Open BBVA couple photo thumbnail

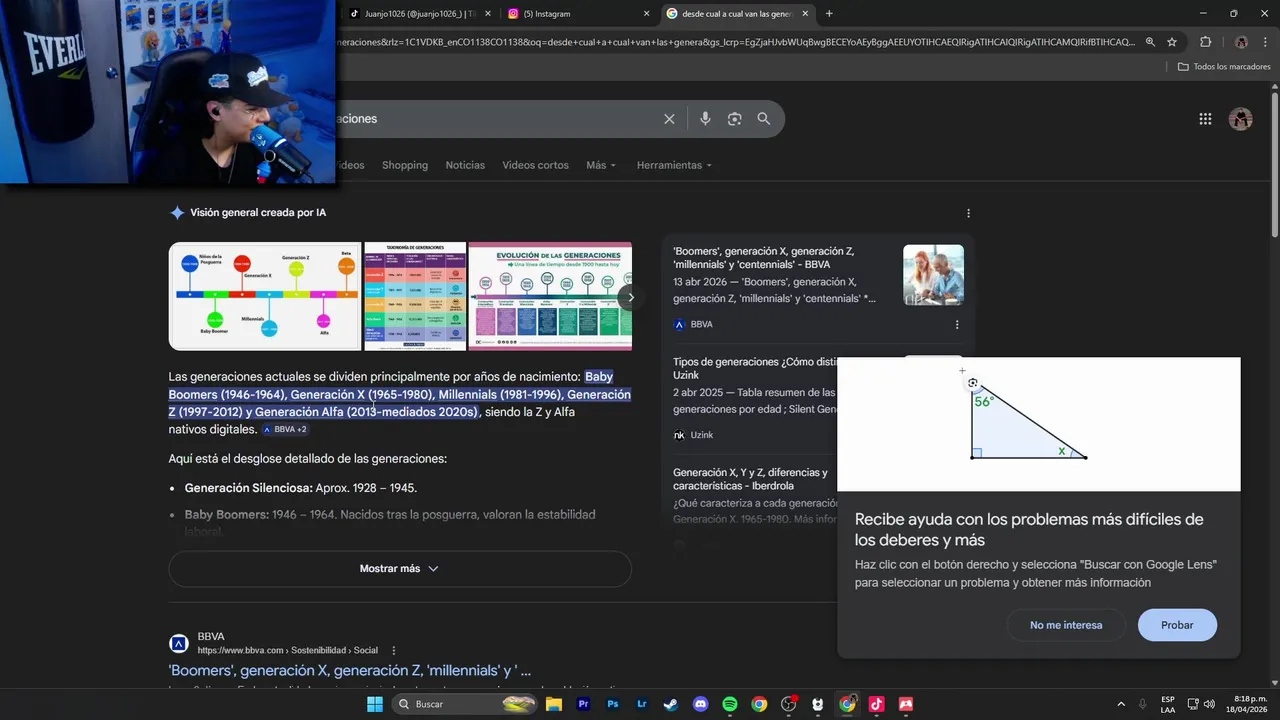[933, 275]
